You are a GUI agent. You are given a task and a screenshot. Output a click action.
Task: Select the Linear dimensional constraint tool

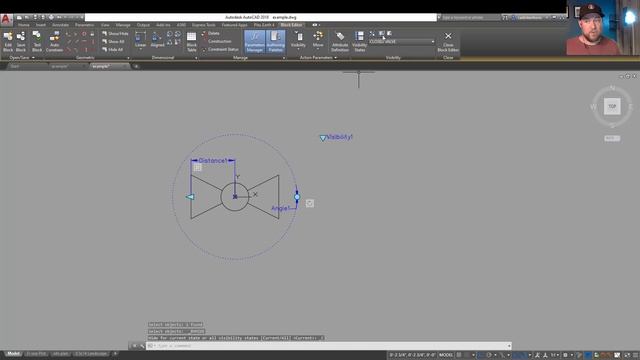pyautogui.click(x=140, y=40)
